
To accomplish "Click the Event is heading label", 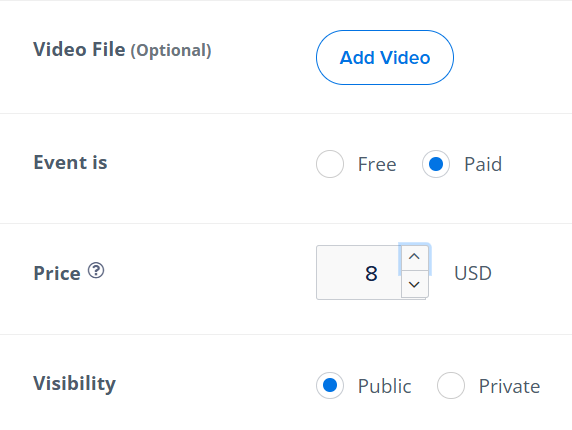I will click(70, 162).
